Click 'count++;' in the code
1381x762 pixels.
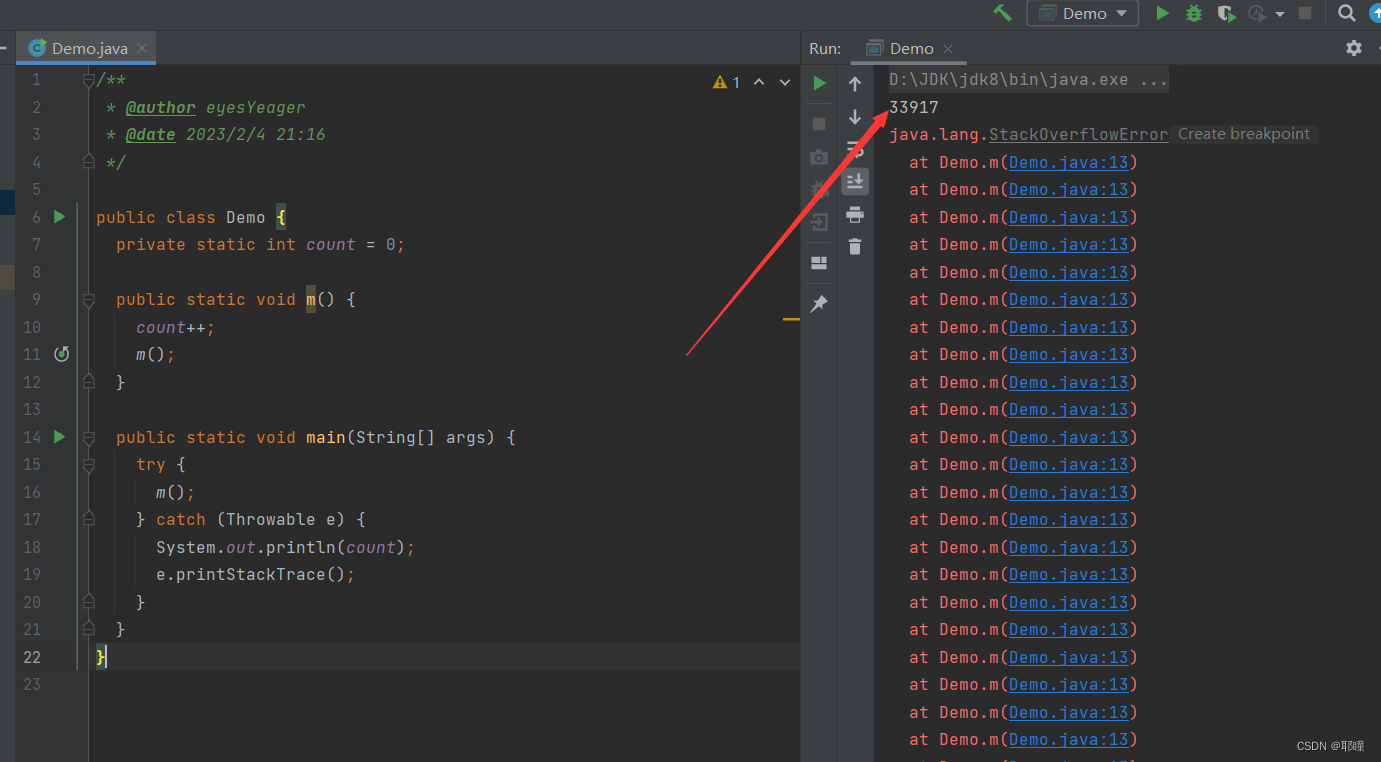coord(176,327)
